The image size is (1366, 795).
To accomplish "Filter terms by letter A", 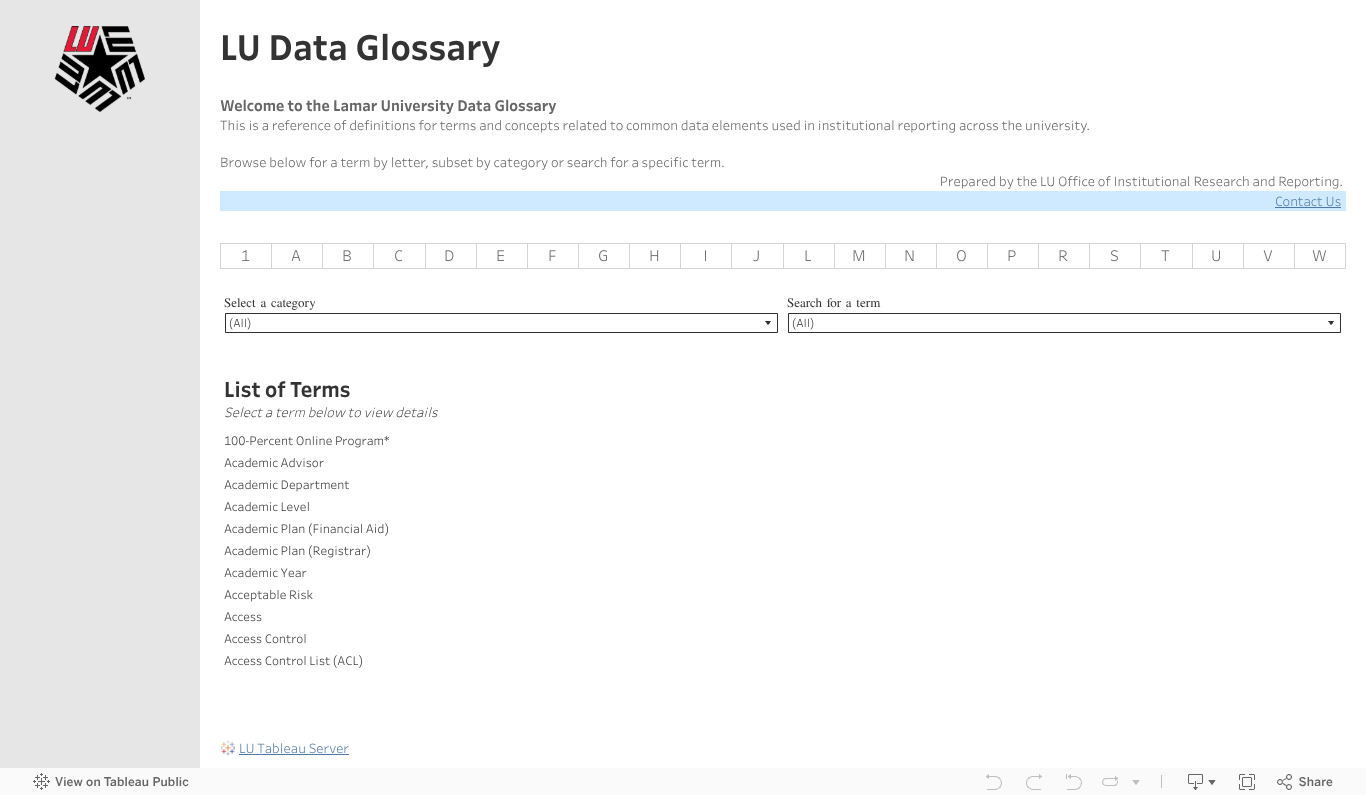I will 296,256.
